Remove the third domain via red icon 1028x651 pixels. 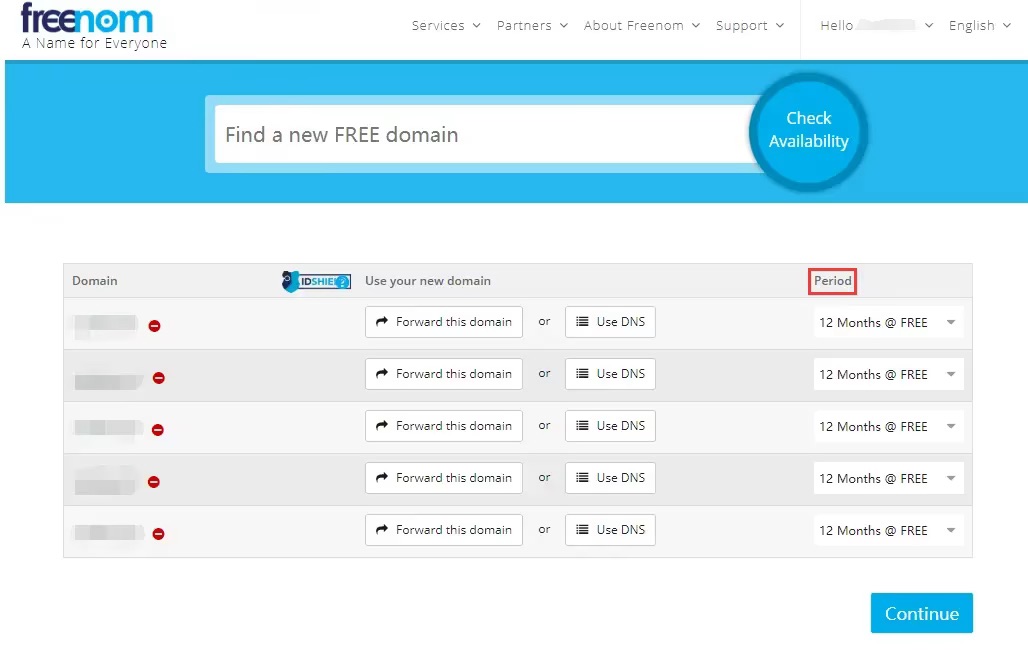[157, 430]
